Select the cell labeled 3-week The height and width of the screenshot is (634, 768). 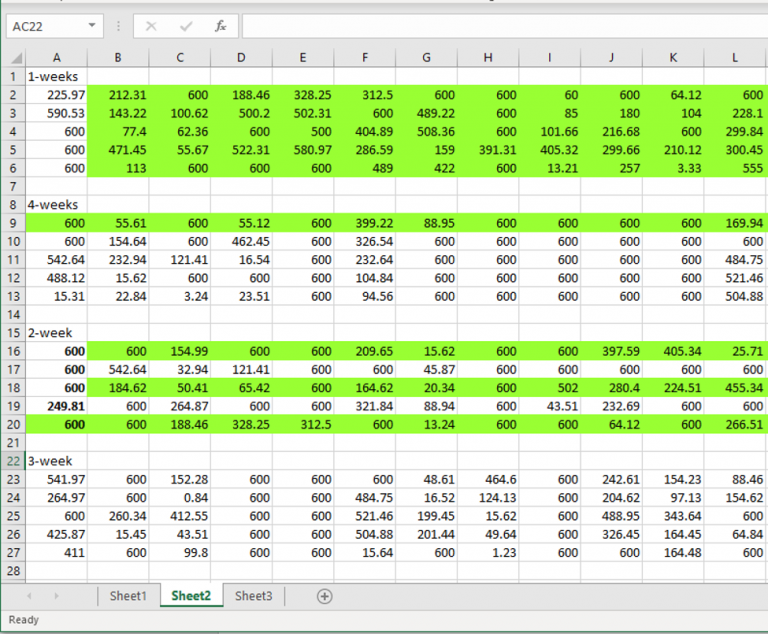pyautogui.click(x=56, y=461)
